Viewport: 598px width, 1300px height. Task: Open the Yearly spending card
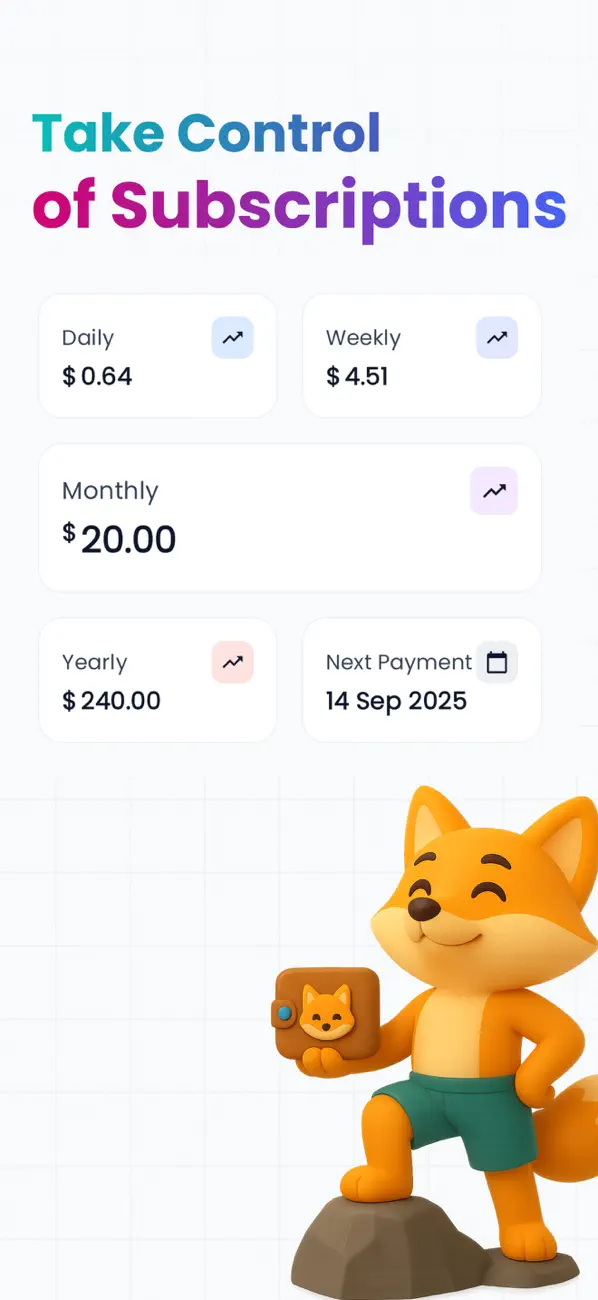(157, 680)
